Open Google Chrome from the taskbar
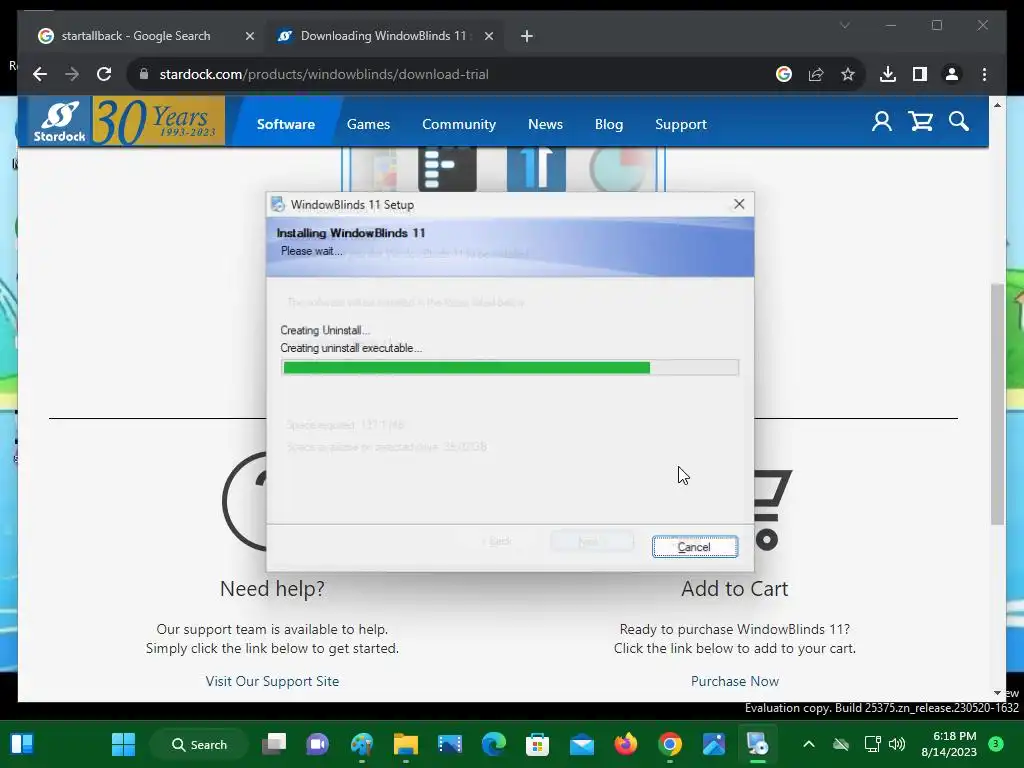Image resolution: width=1024 pixels, height=768 pixels. (x=670, y=744)
